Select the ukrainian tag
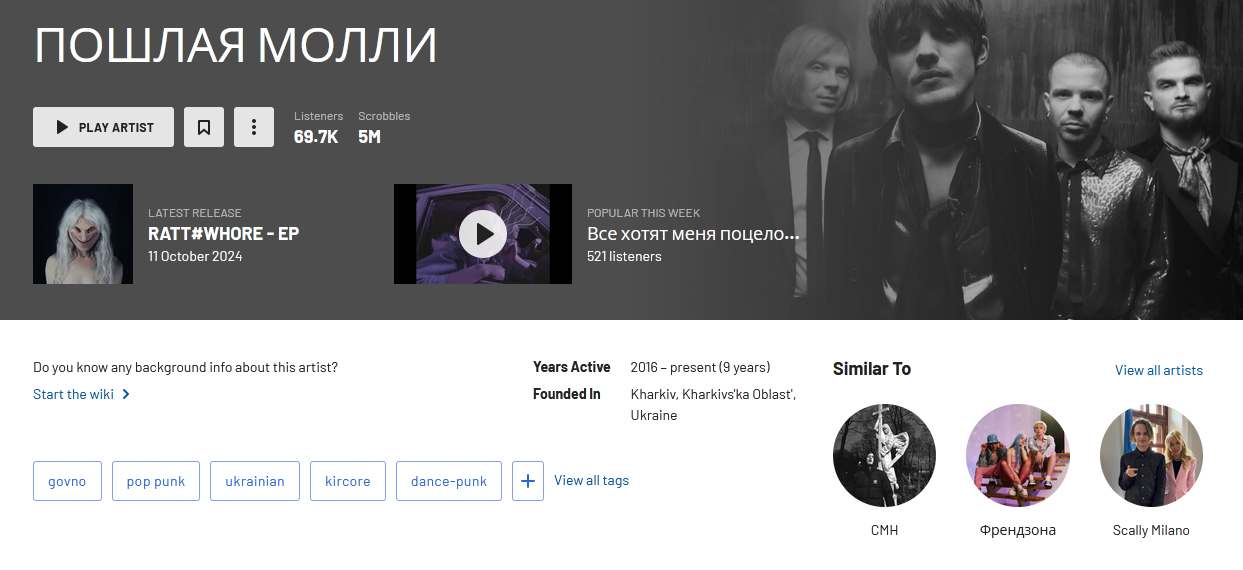 255,481
